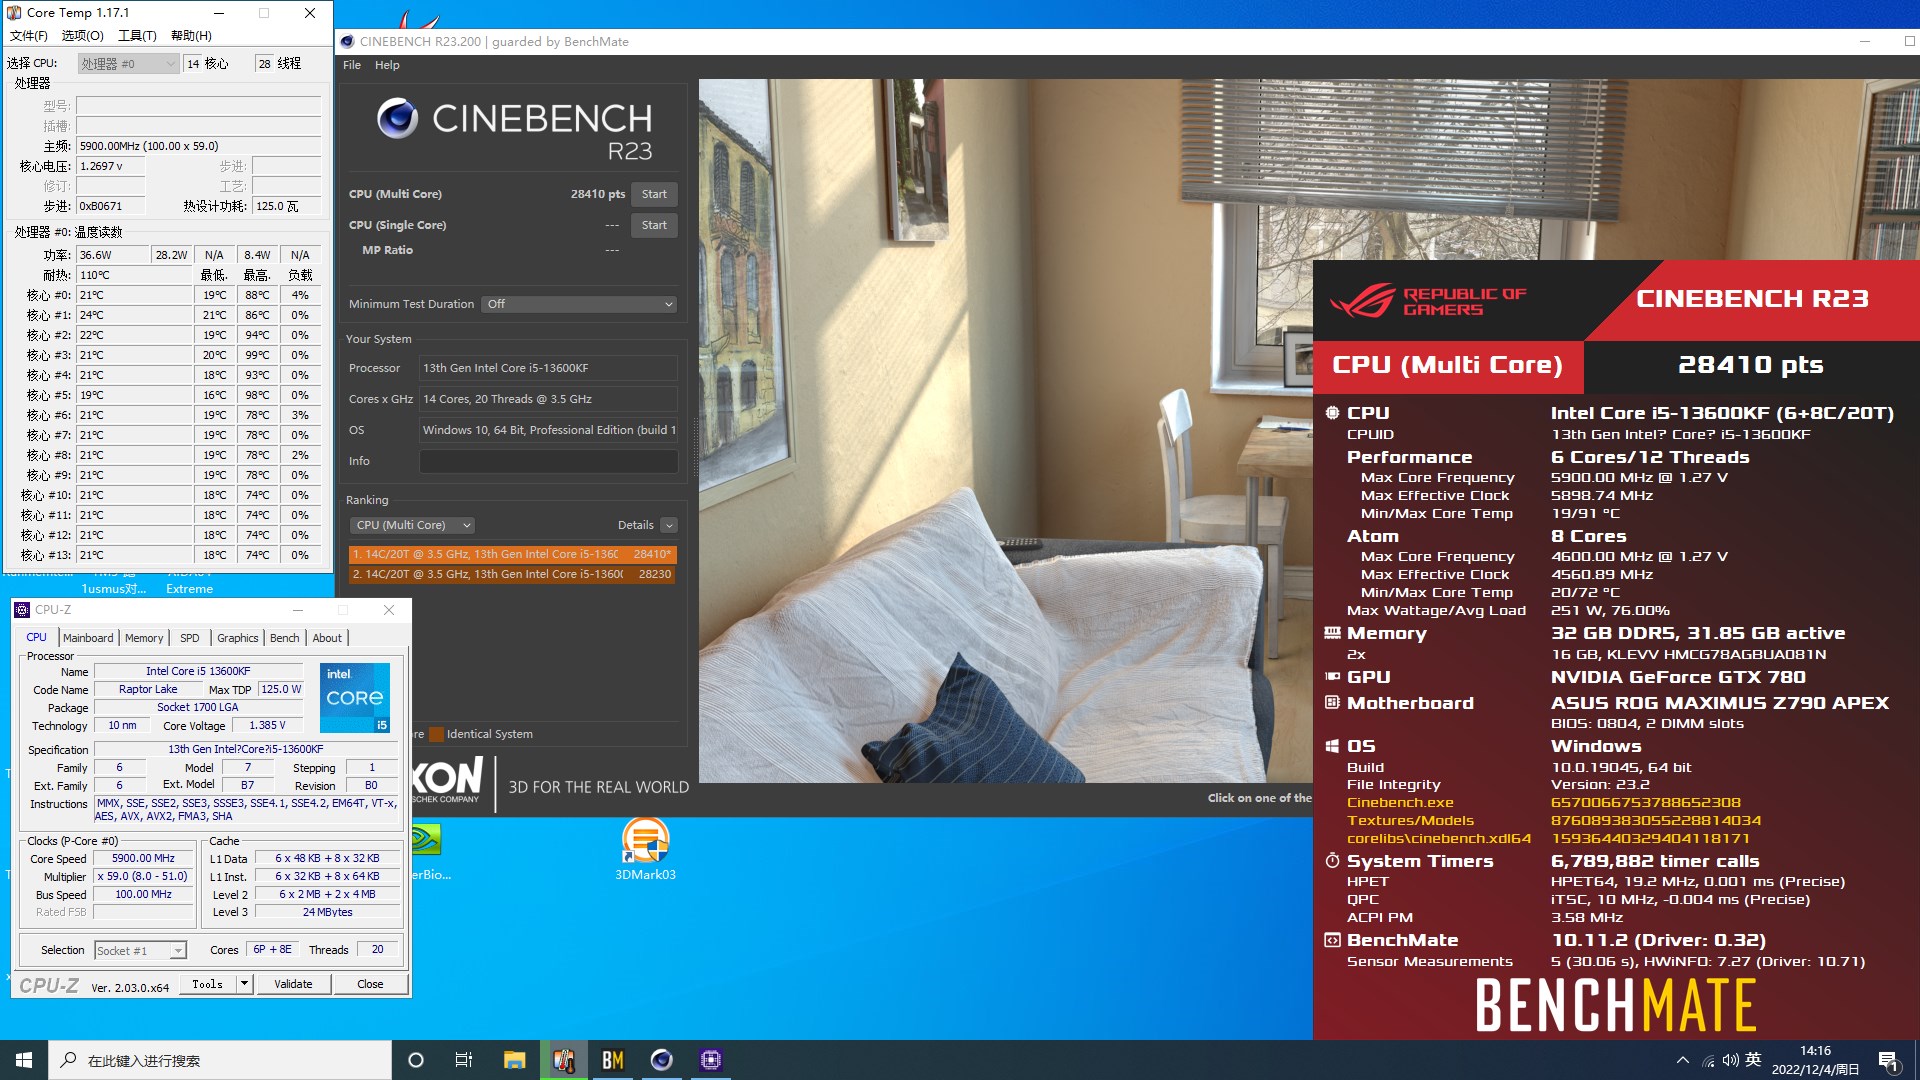Click the search magnifier in taskbar
1920x1080 pixels.
(x=69, y=1060)
